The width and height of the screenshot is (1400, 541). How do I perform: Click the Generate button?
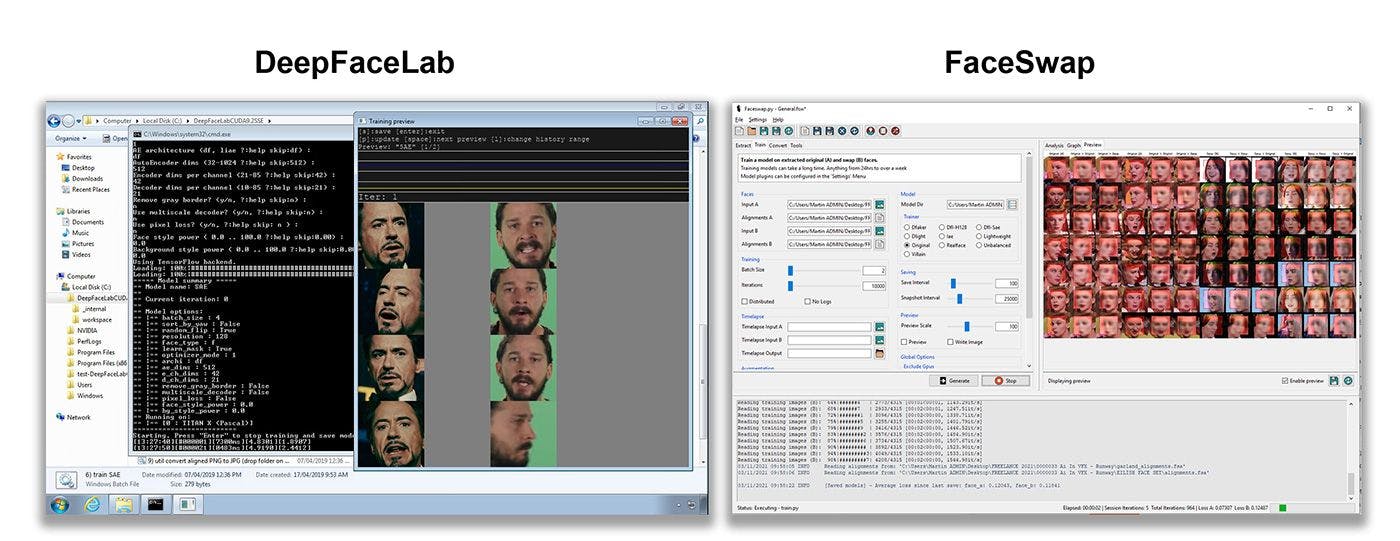(953, 381)
